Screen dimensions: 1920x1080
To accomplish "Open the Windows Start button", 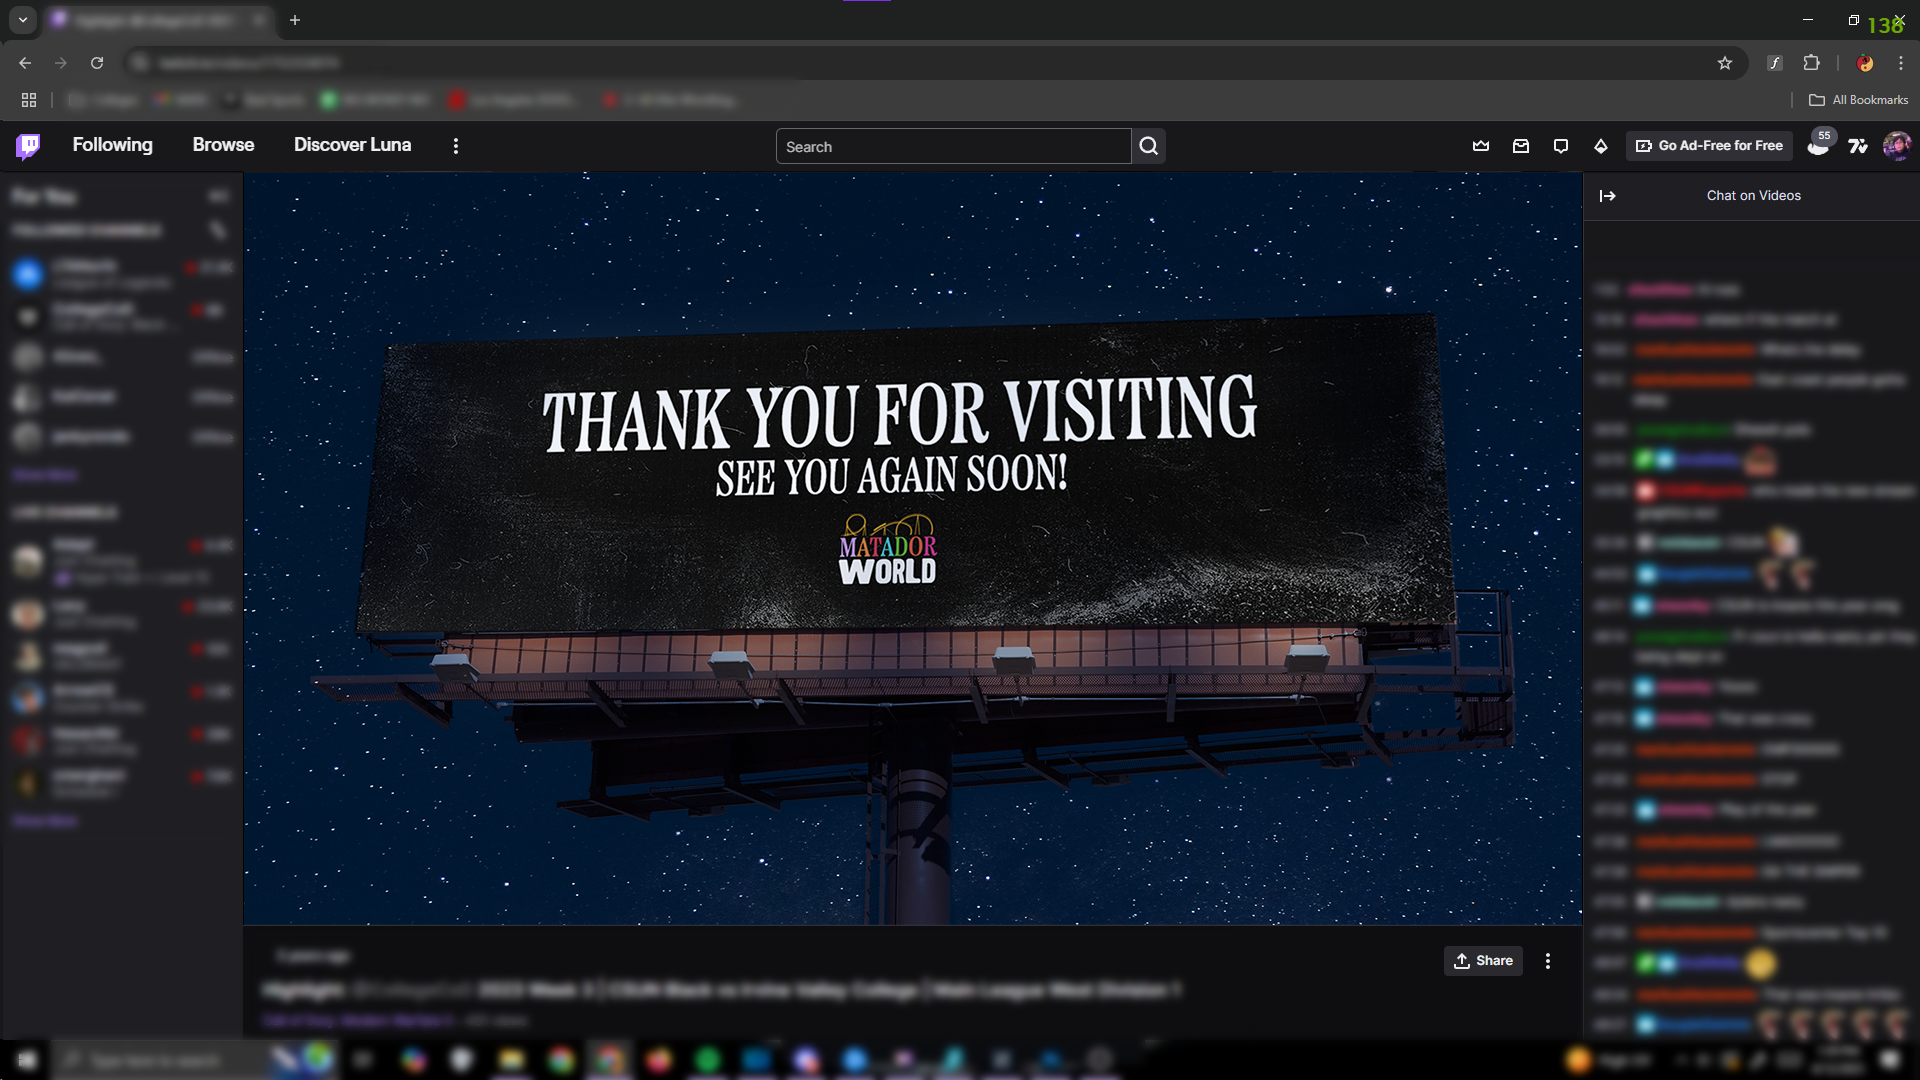I will tap(27, 1060).
